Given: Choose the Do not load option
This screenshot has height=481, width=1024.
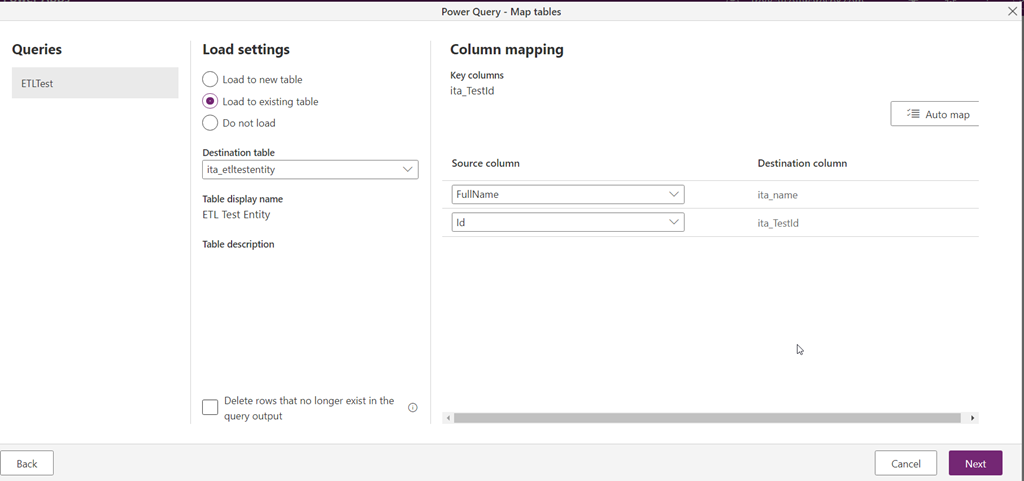Looking at the screenshot, I should click(x=210, y=123).
